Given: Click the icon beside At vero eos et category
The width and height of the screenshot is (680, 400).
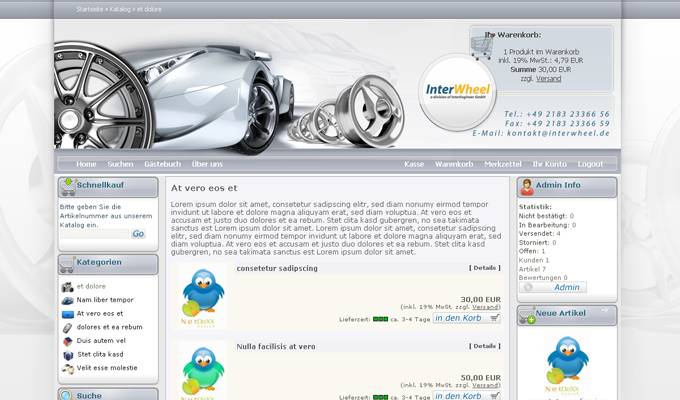Looking at the screenshot, I should tap(68, 314).
